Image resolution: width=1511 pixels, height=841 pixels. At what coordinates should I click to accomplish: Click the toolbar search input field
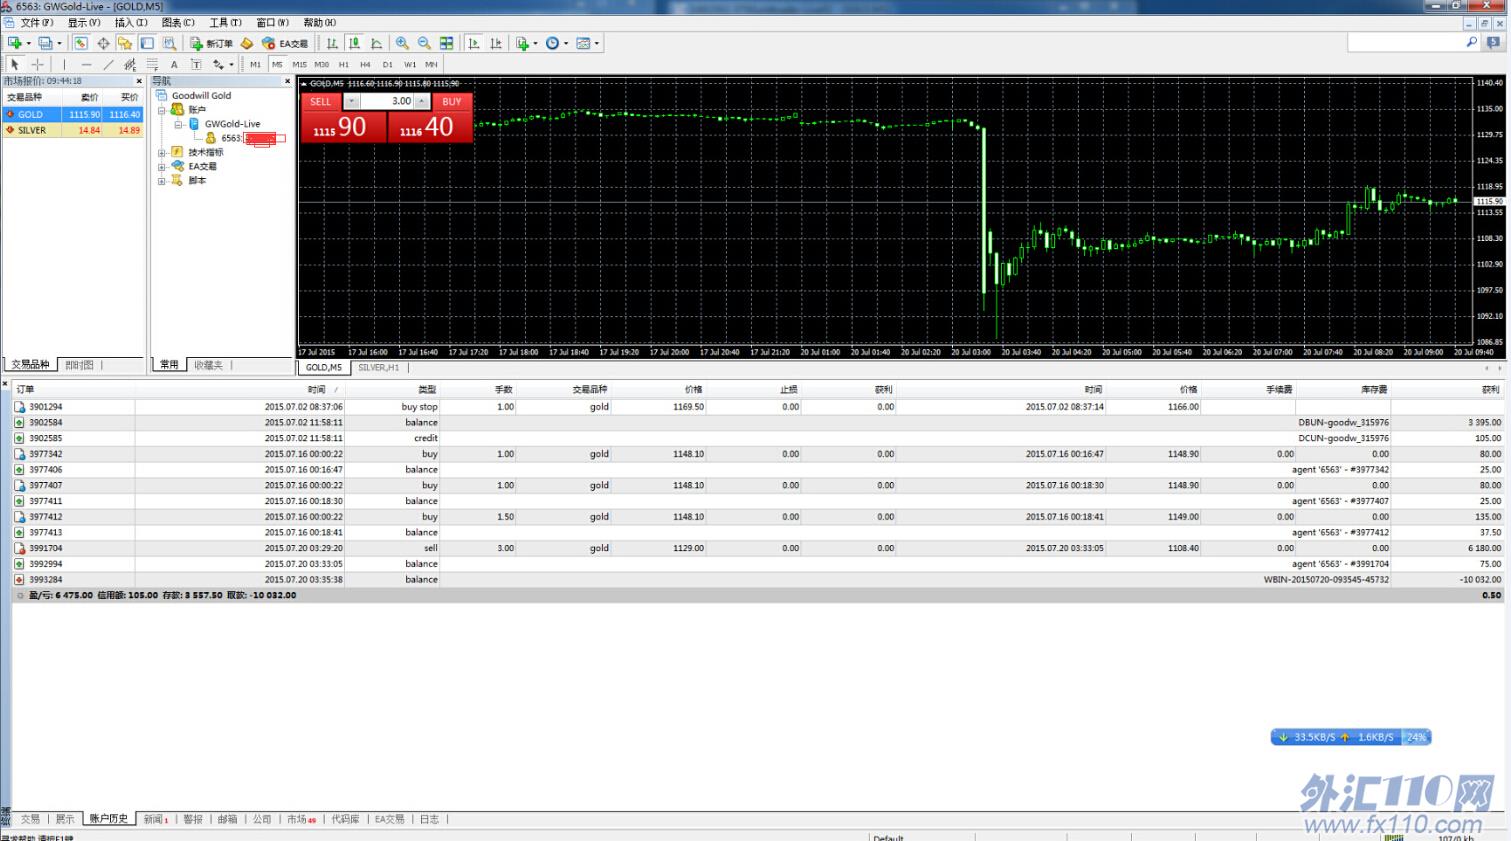1406,42
